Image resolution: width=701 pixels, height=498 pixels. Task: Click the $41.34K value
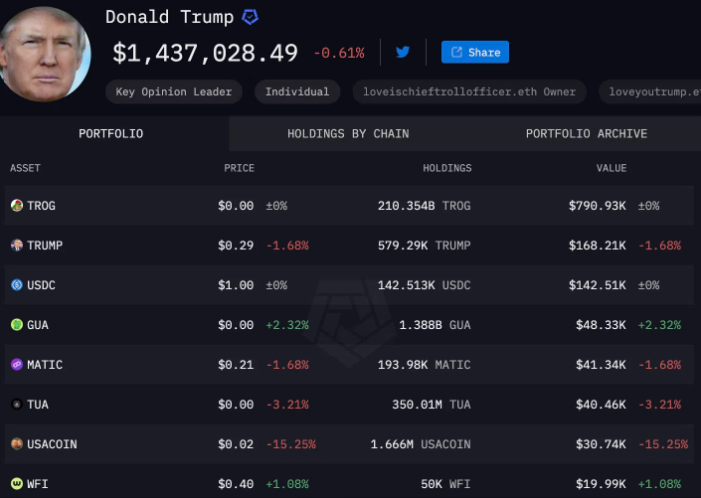601,365
